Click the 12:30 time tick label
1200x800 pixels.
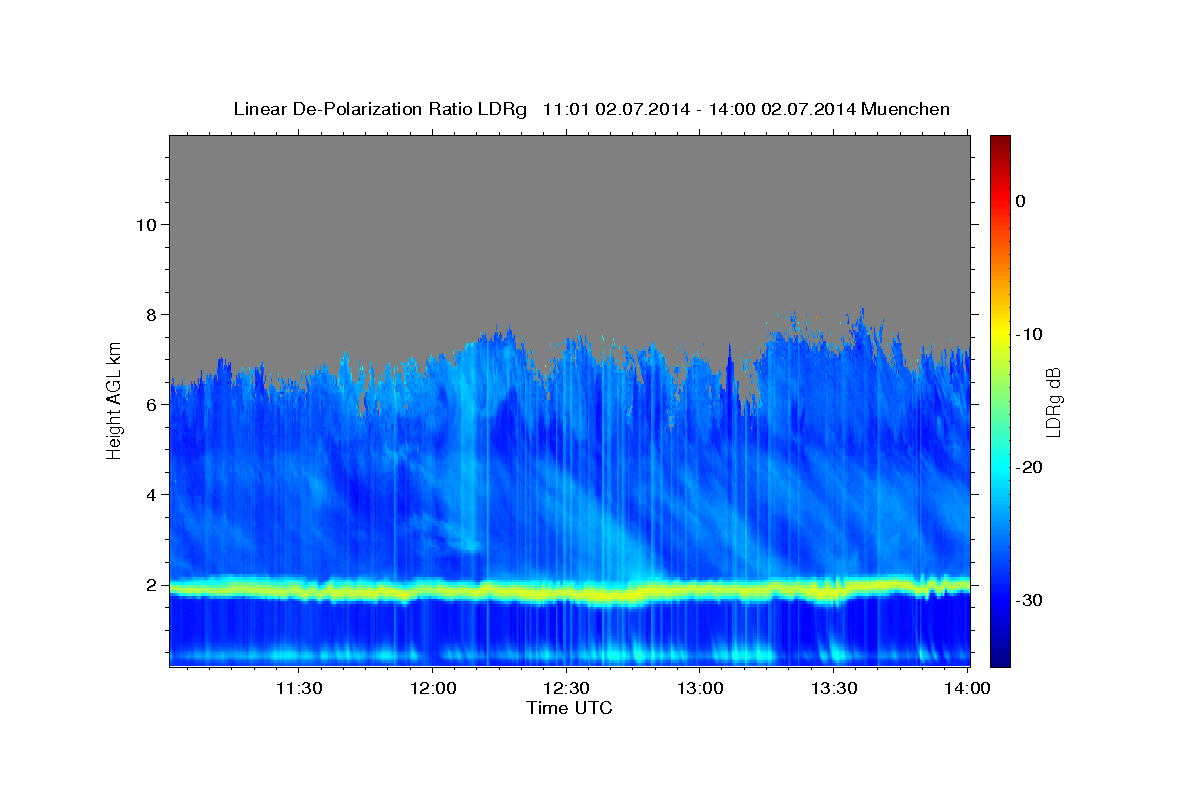[567, 688]
